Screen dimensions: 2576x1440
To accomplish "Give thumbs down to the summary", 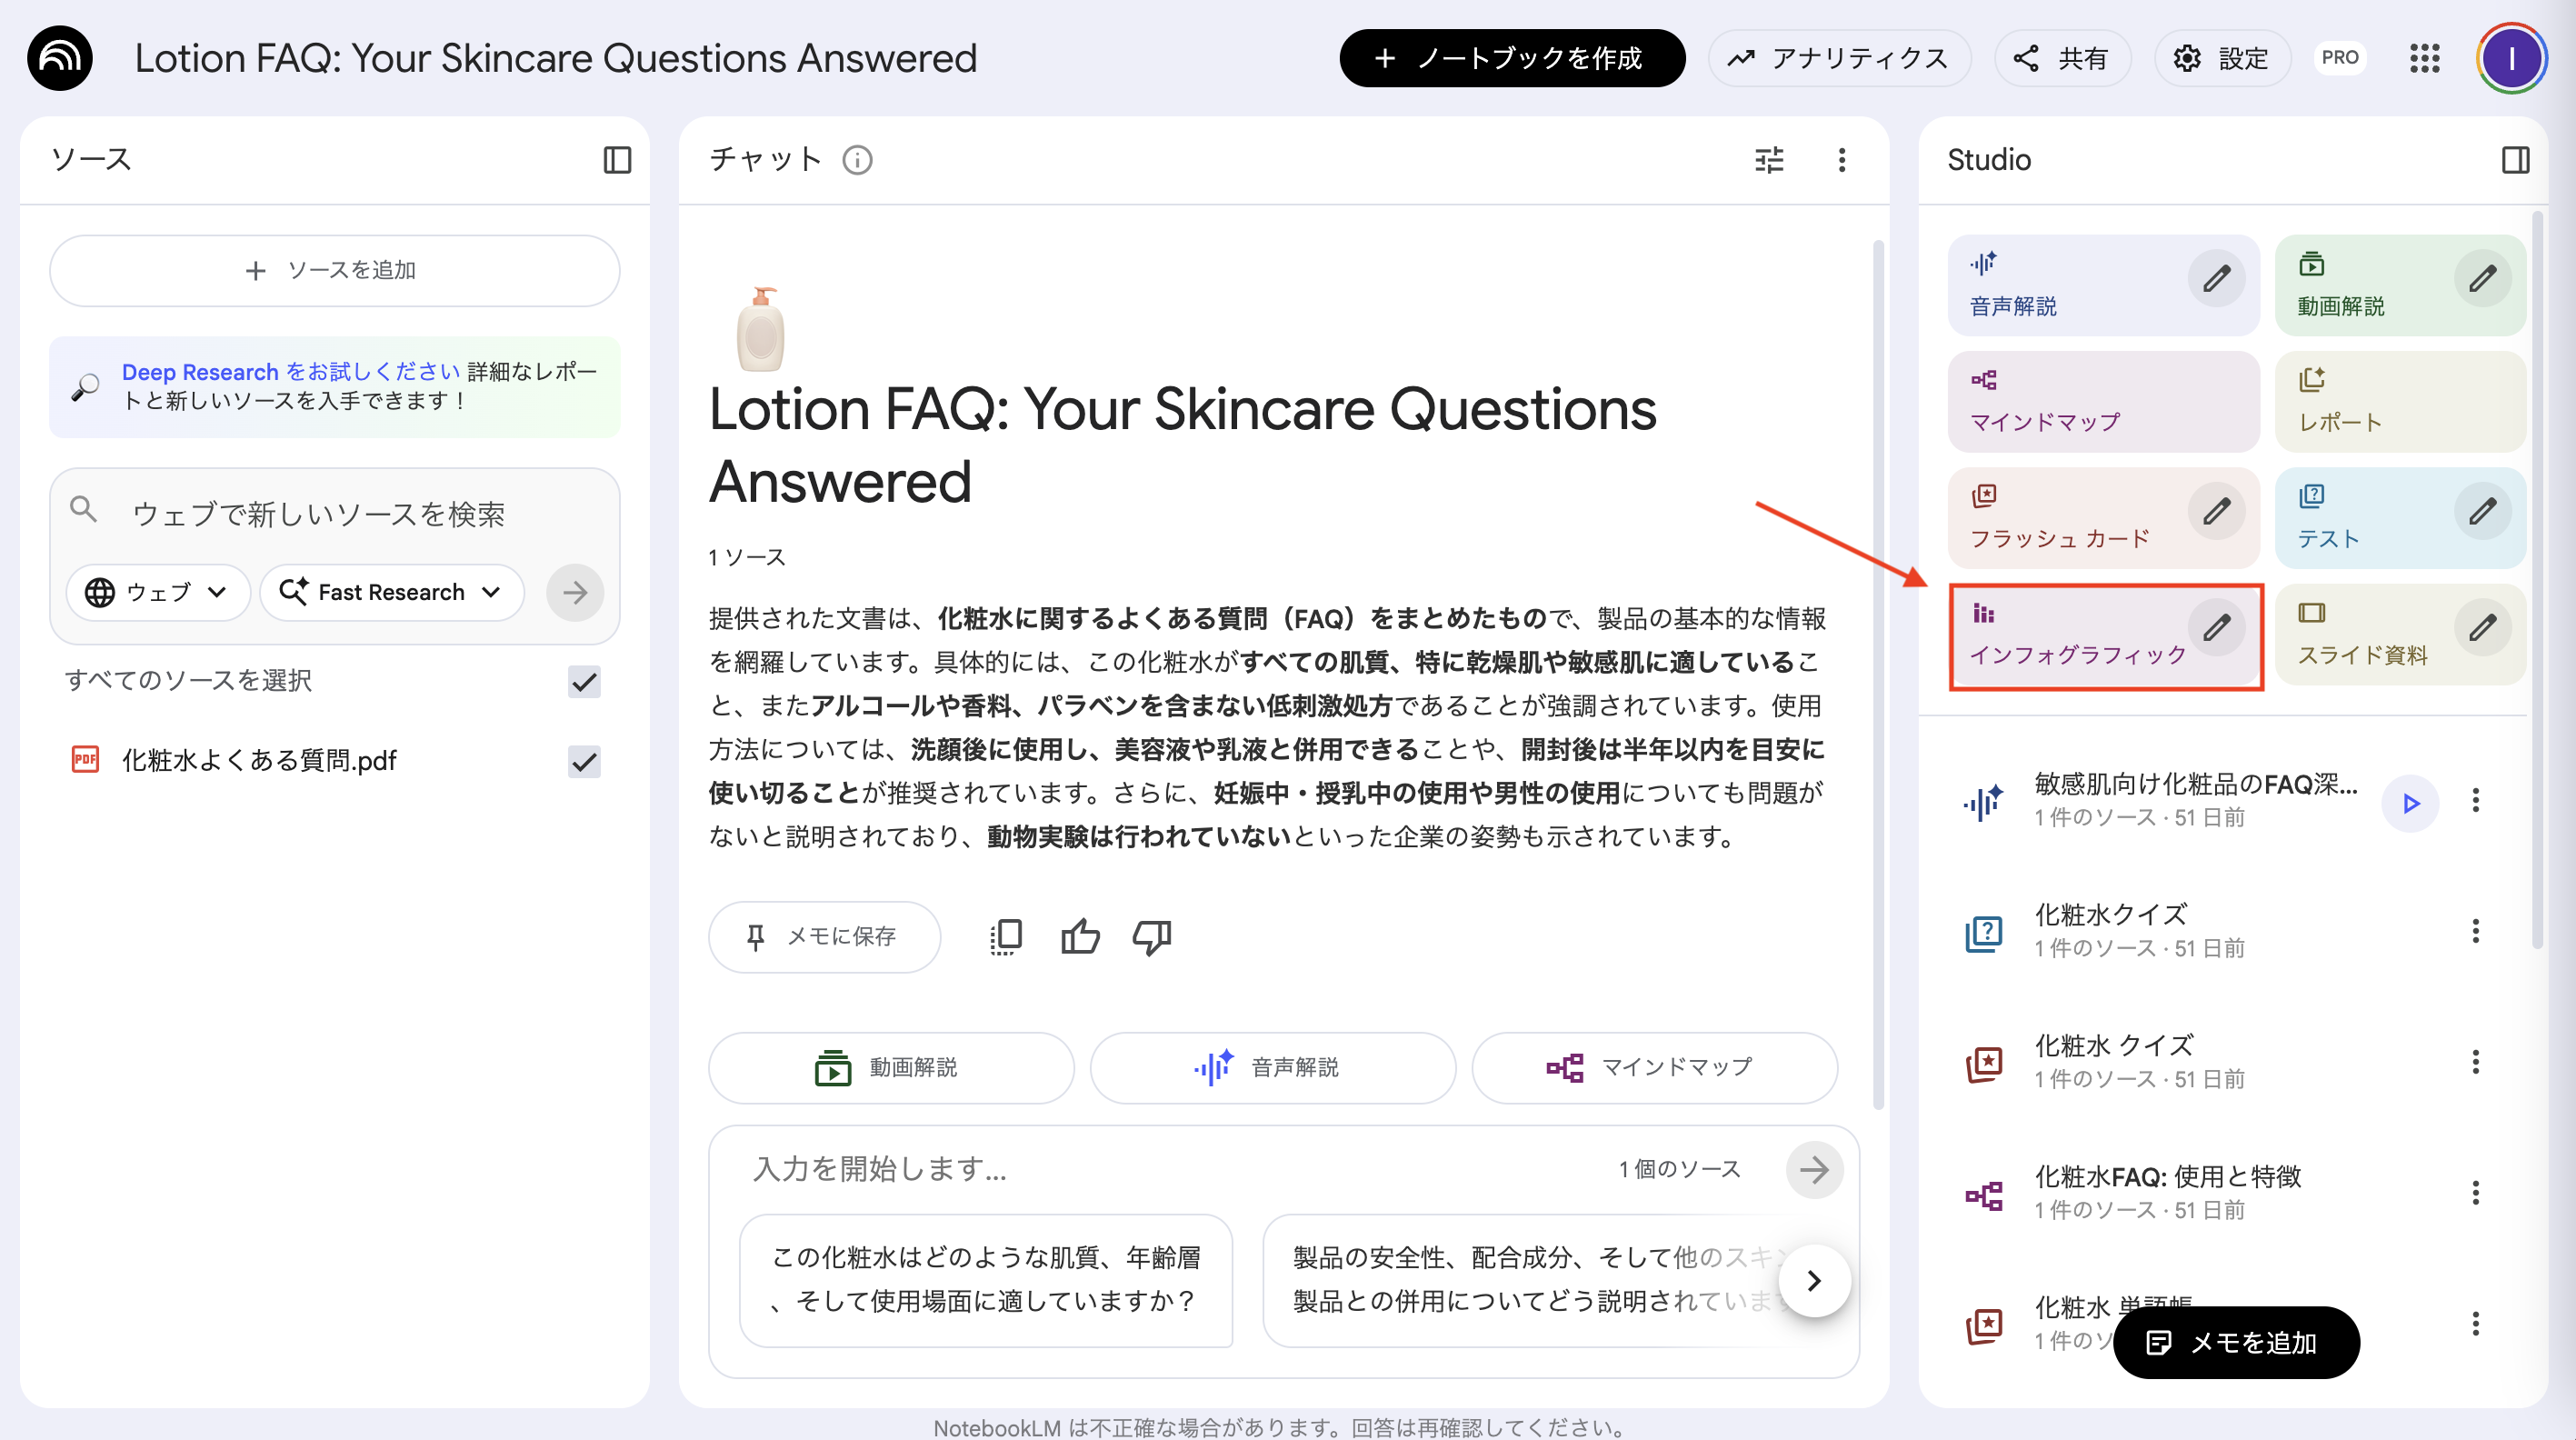I will click(1151, 937).
